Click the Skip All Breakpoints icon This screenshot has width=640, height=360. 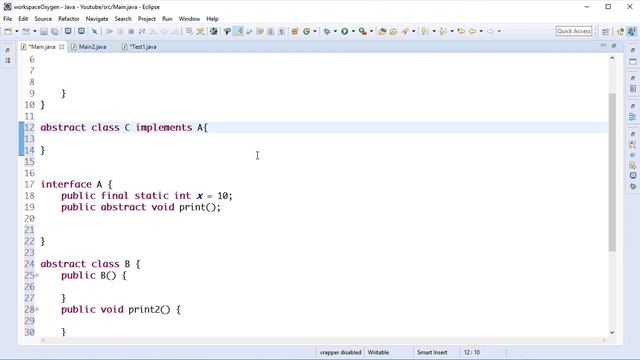coord(94,31)
